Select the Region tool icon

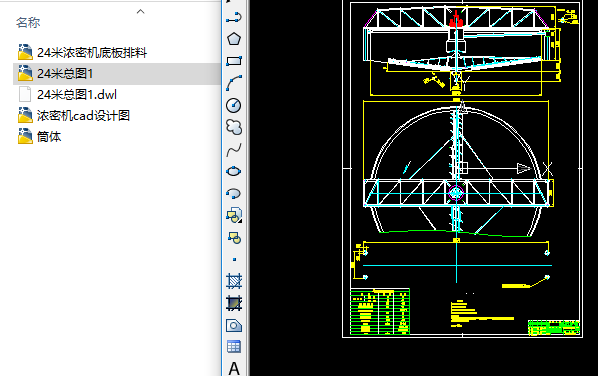click(234, 326)
